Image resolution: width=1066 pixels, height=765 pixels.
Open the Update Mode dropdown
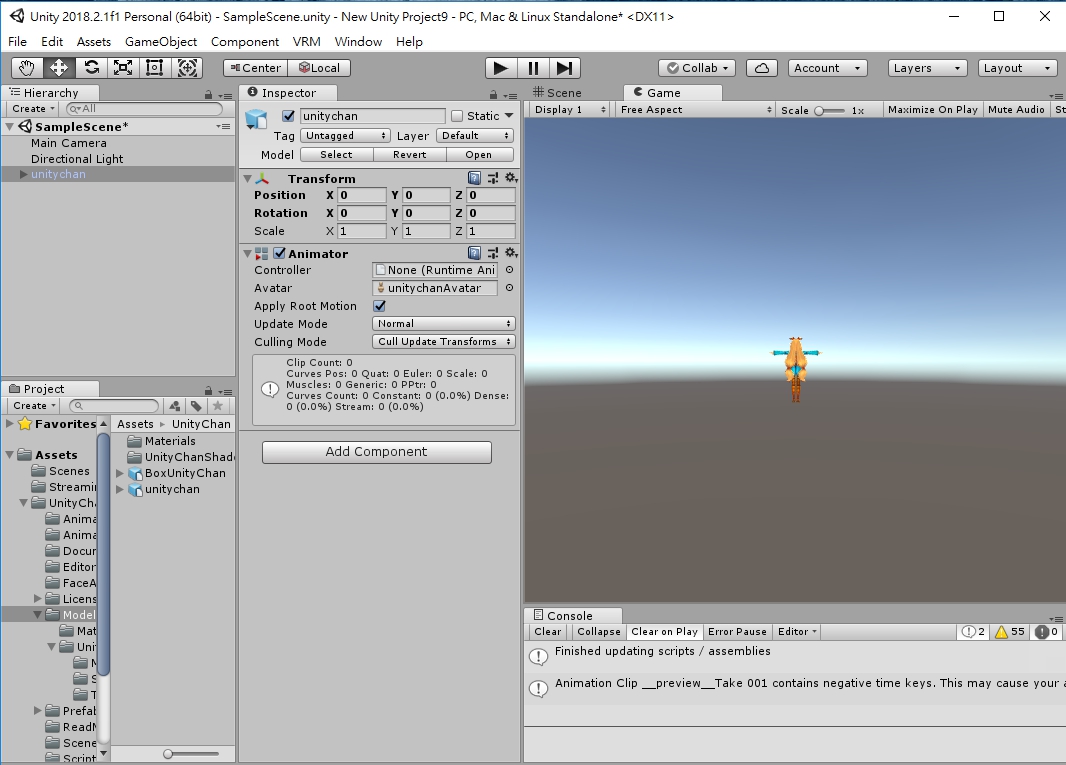(x=443, y=324)
